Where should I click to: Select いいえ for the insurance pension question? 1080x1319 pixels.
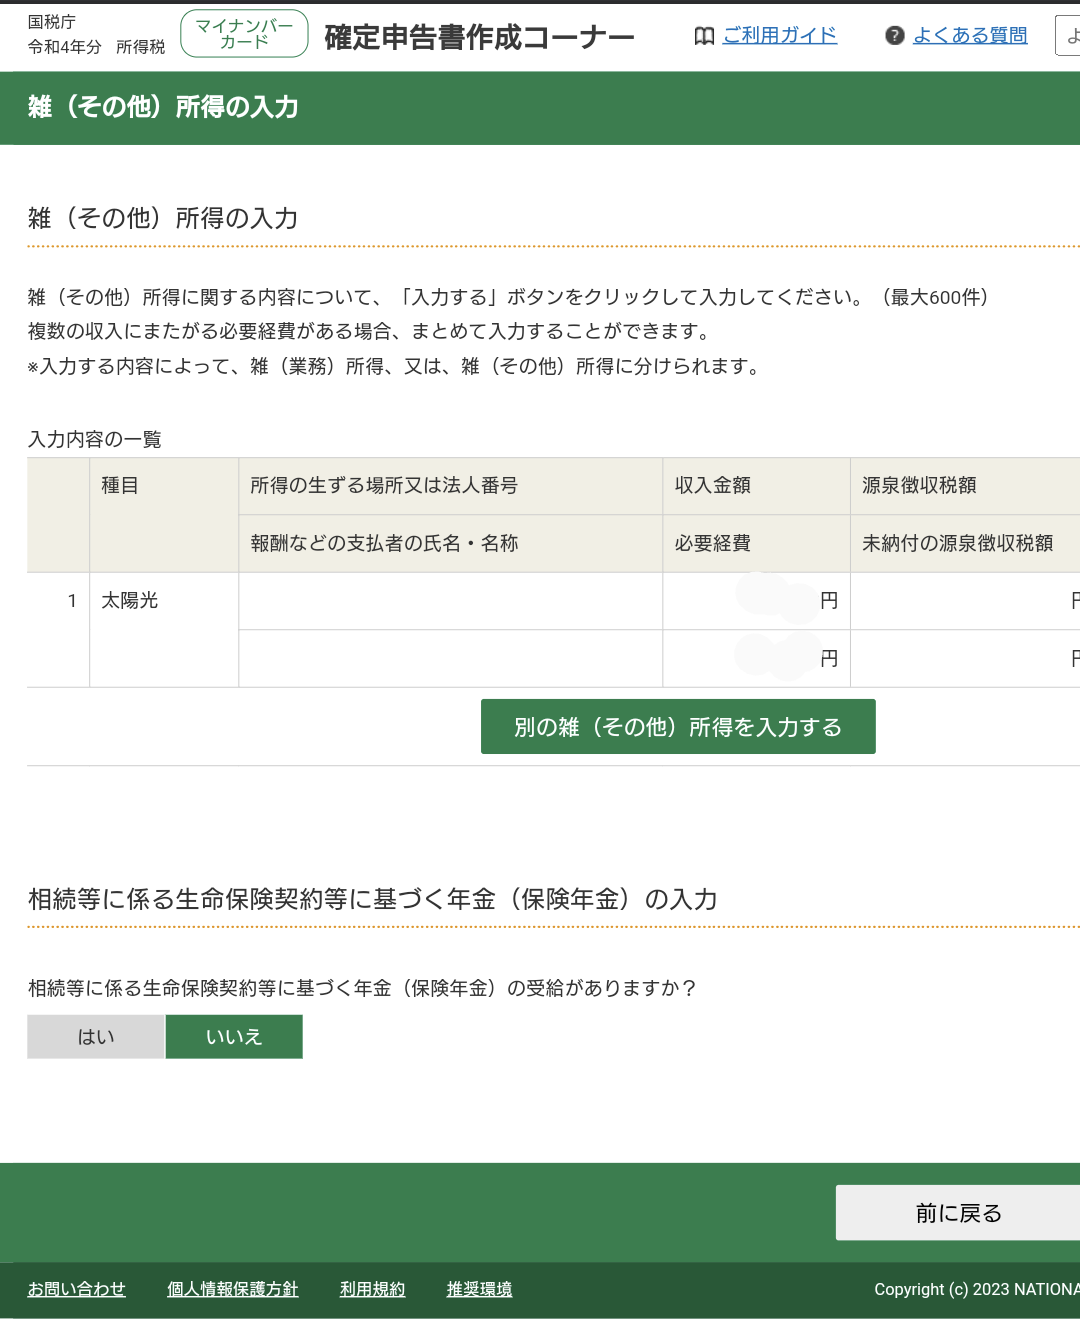234,1037
